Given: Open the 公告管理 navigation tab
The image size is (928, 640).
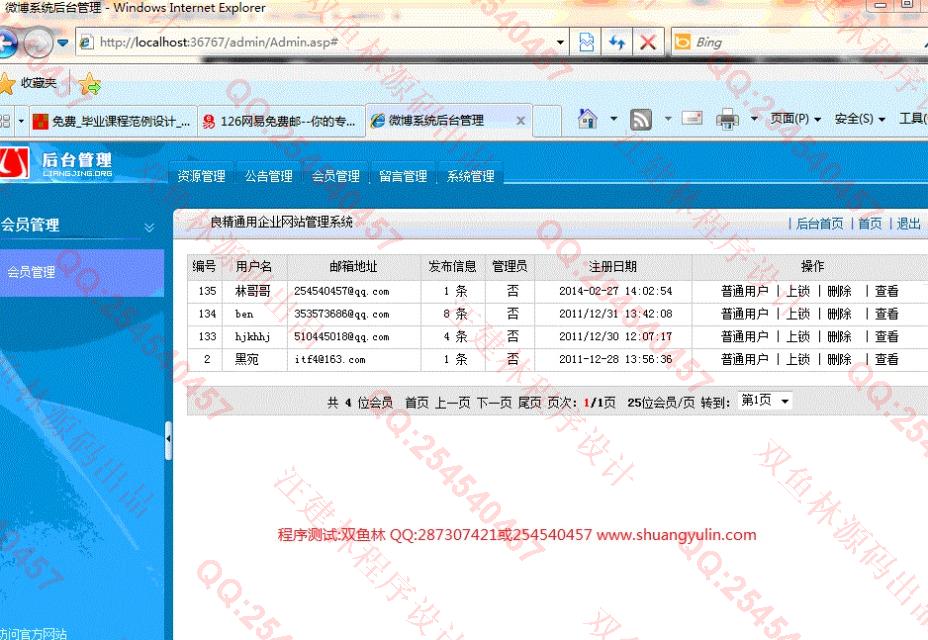Looking at the screenshot, I should [269, 176].
